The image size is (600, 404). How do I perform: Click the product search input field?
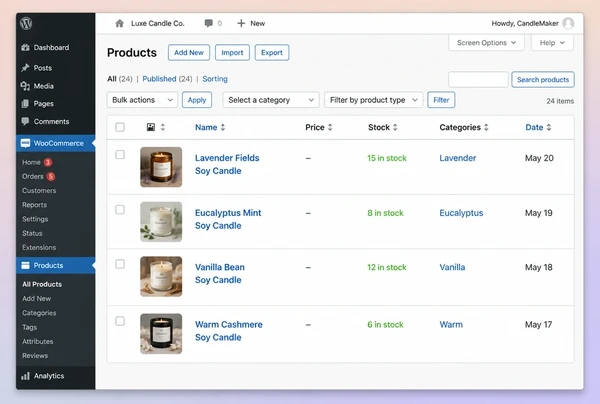coord(478,80)
